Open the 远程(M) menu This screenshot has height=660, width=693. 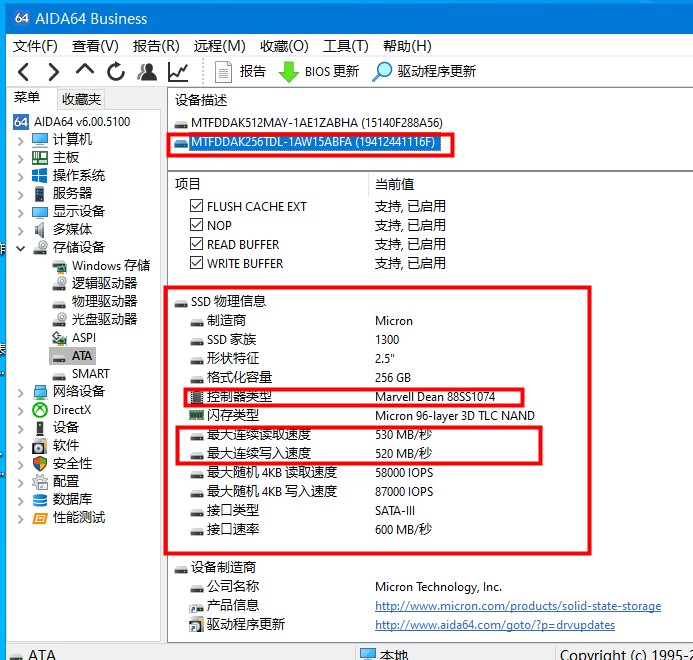[x=220, y=46]
